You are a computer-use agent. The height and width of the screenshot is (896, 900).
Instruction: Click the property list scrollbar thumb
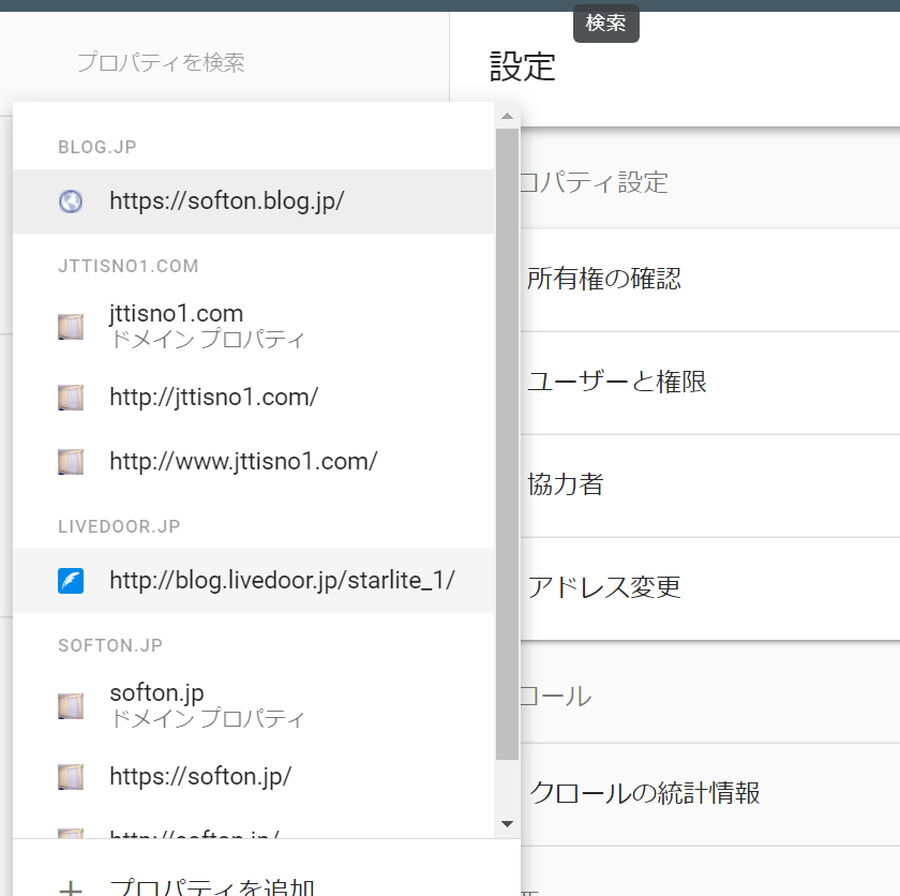507,444
